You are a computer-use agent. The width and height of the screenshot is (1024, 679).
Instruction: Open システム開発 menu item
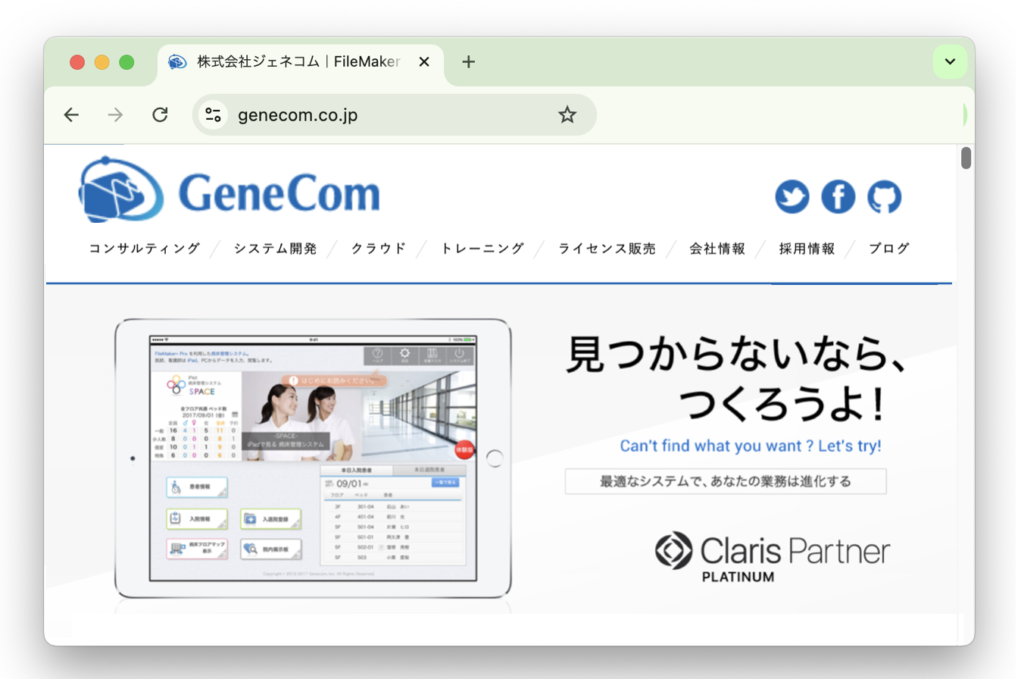[x=275, y=249]
